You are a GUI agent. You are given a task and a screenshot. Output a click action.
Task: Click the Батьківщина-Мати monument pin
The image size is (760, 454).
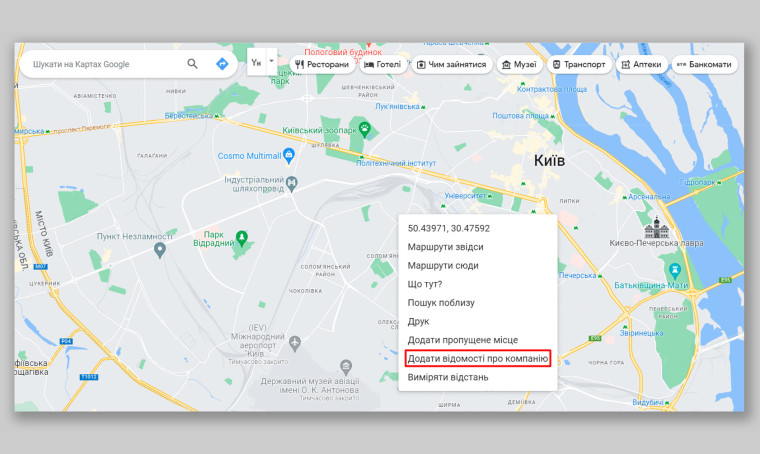coord(675,271)
